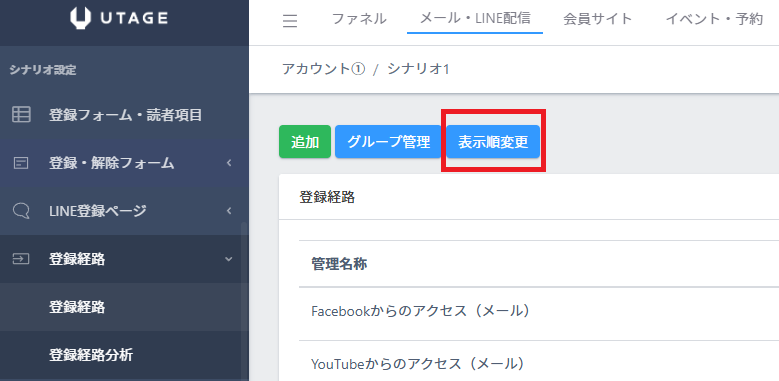Collapse the 登録経路 section chevron
The width and height of the screenshot is (779, 381).
(229, 259)
